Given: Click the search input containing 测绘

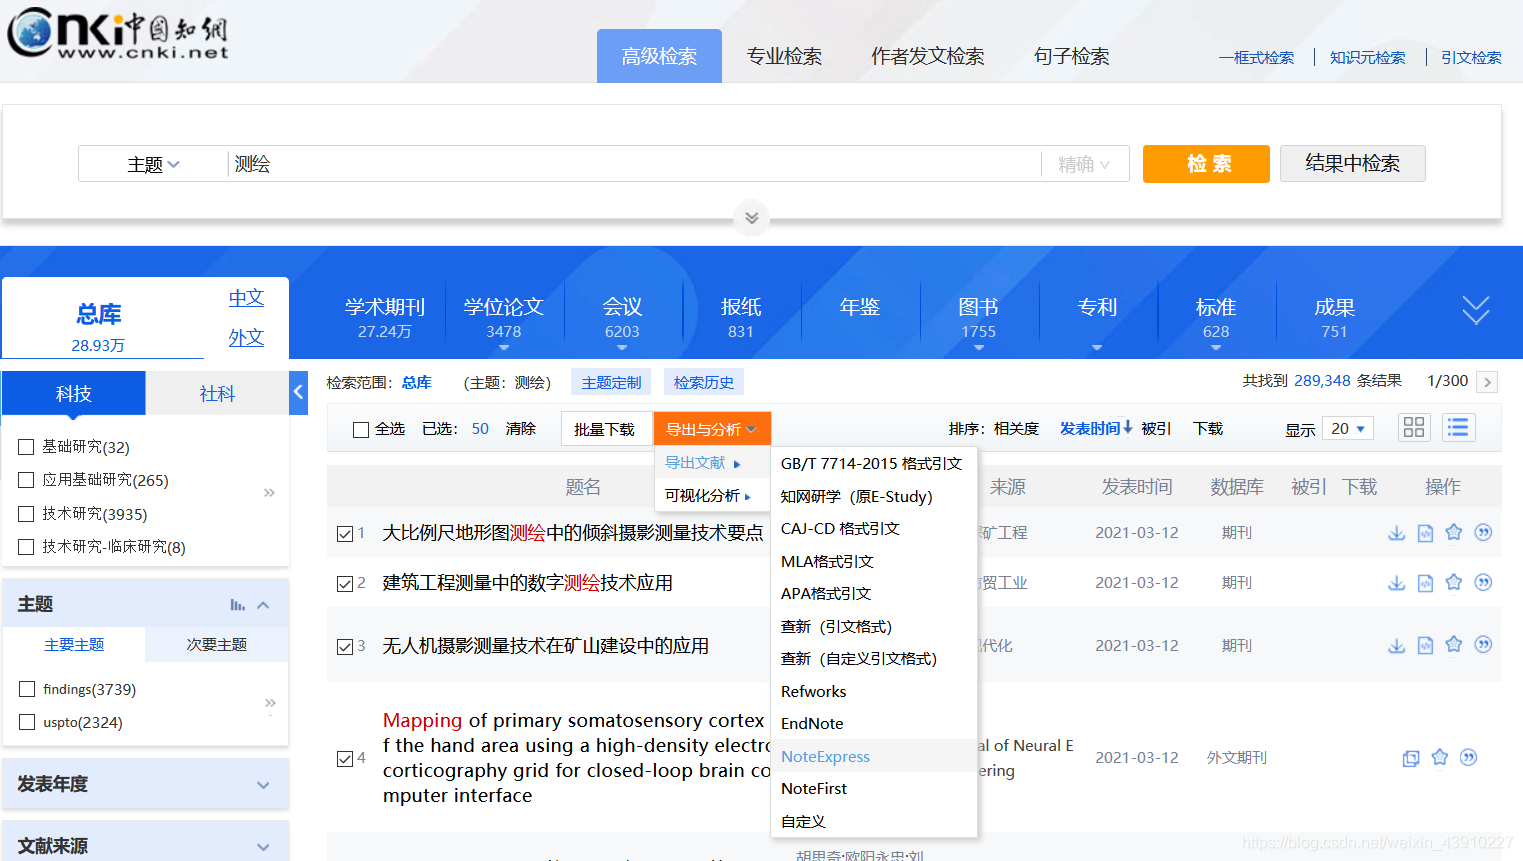Looking at the screenshot, I should (634, 164).
